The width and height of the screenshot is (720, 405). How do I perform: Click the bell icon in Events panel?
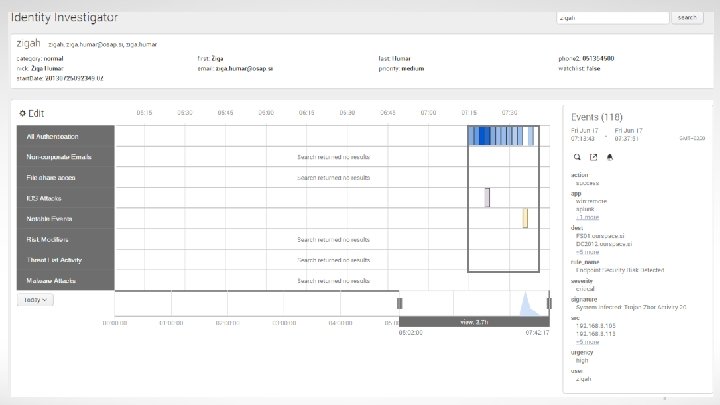pos(610,157)
